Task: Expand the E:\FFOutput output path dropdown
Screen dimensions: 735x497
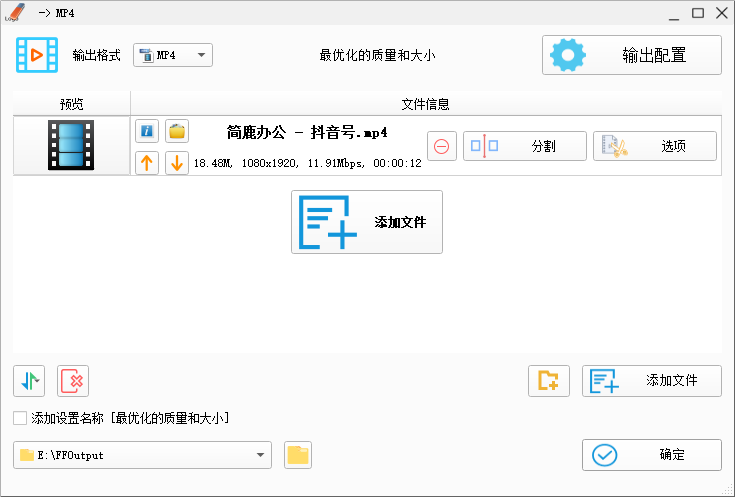Action: pyautogui.click(x=142, y=455)
